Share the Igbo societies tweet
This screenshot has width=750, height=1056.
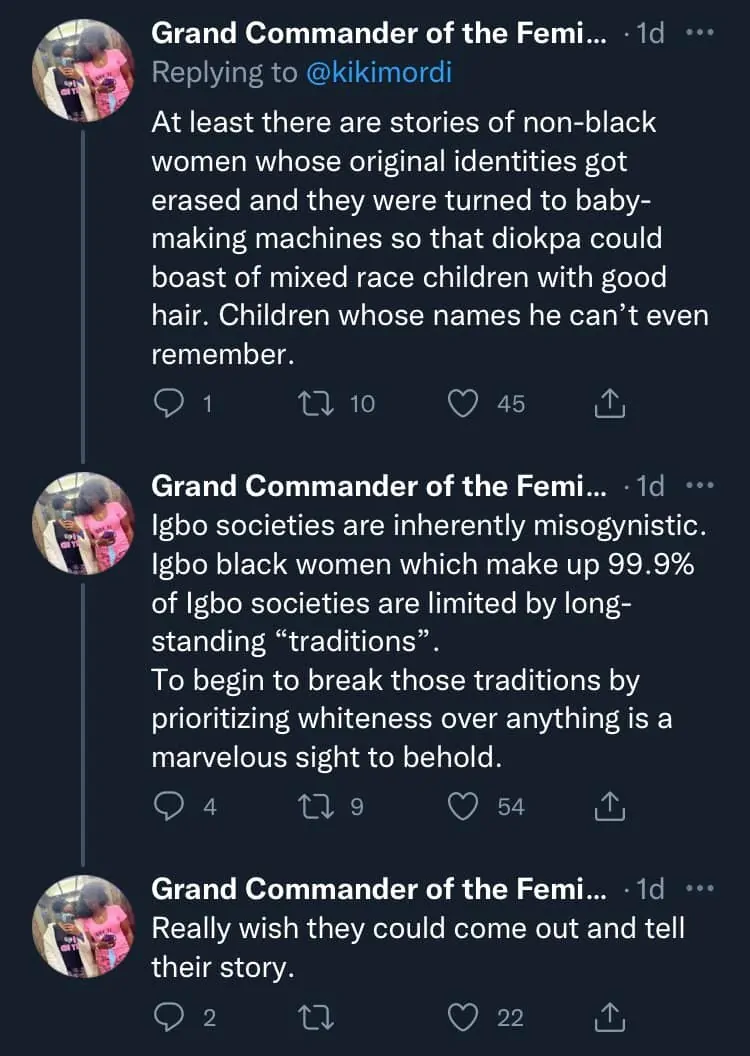609,806
